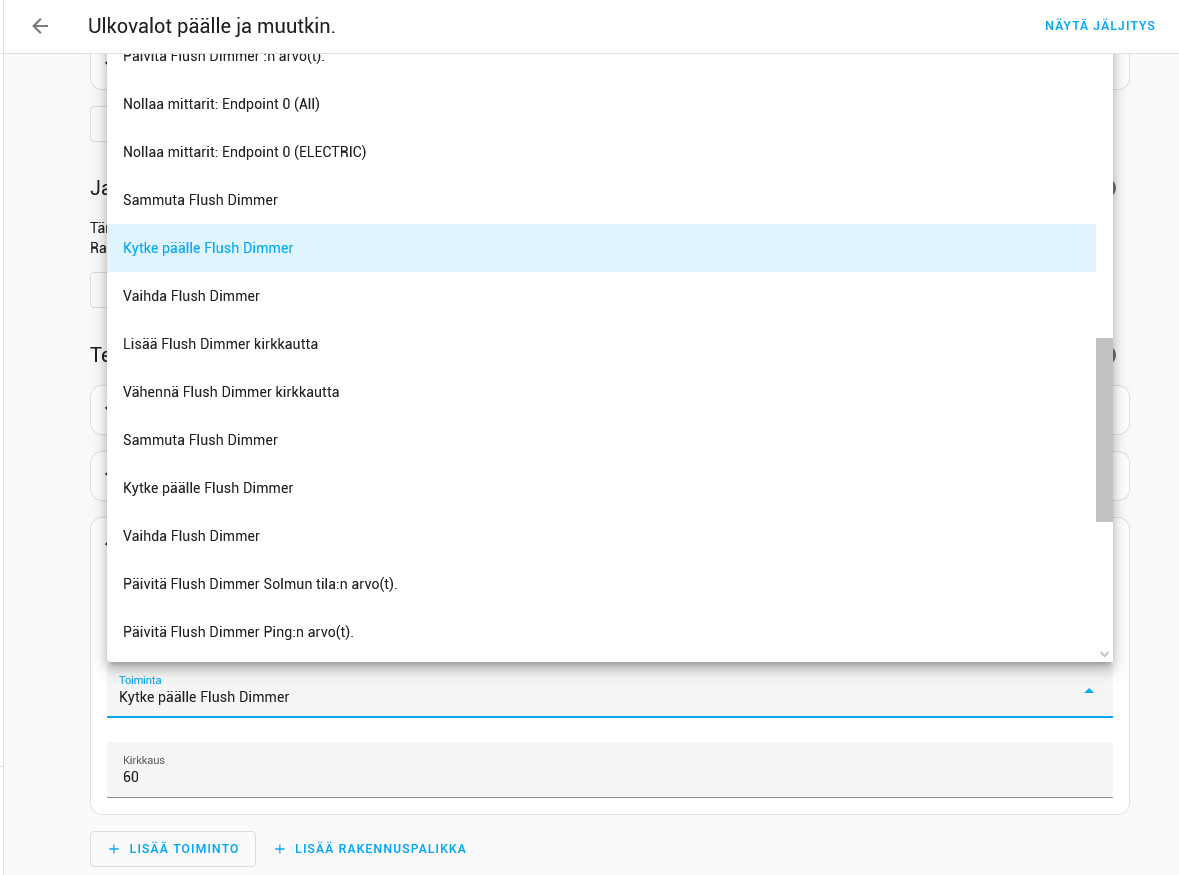Select Päivitä Flush Dimmer Solmun tila:n arvo(t)
This screenshot has width=1179, height=875.
pos(260,584)
